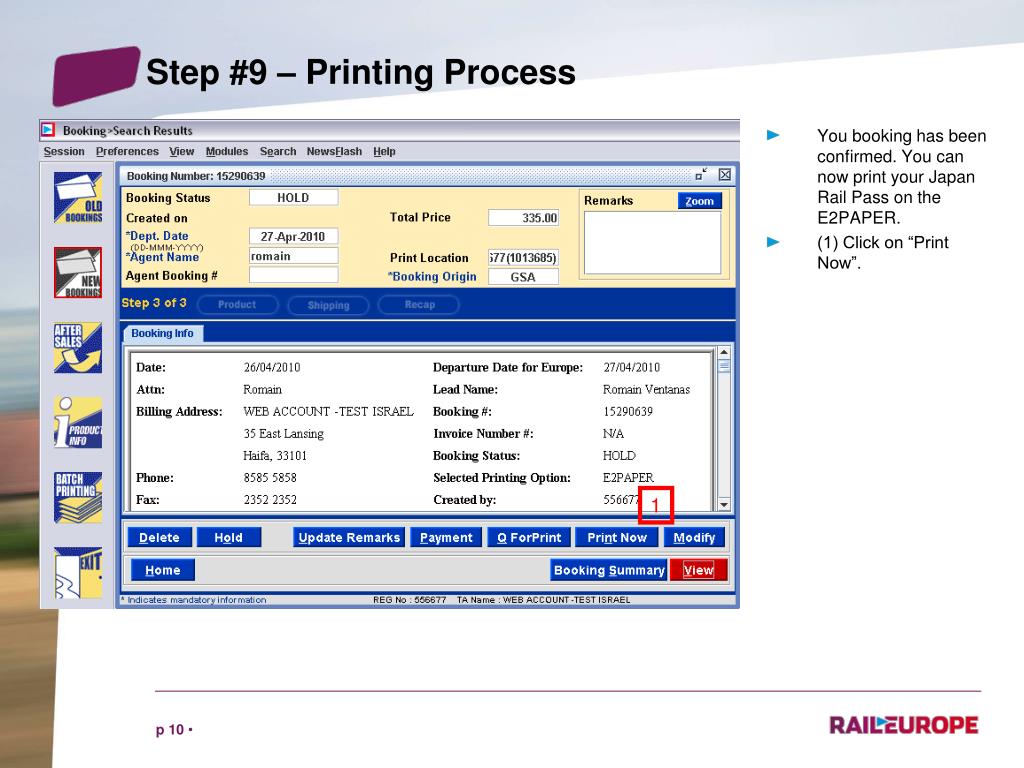This screenshot has width=1024, height=768.
Task: Click the Shipping step button
Action: pyautogui.click(x=328, y=305)
